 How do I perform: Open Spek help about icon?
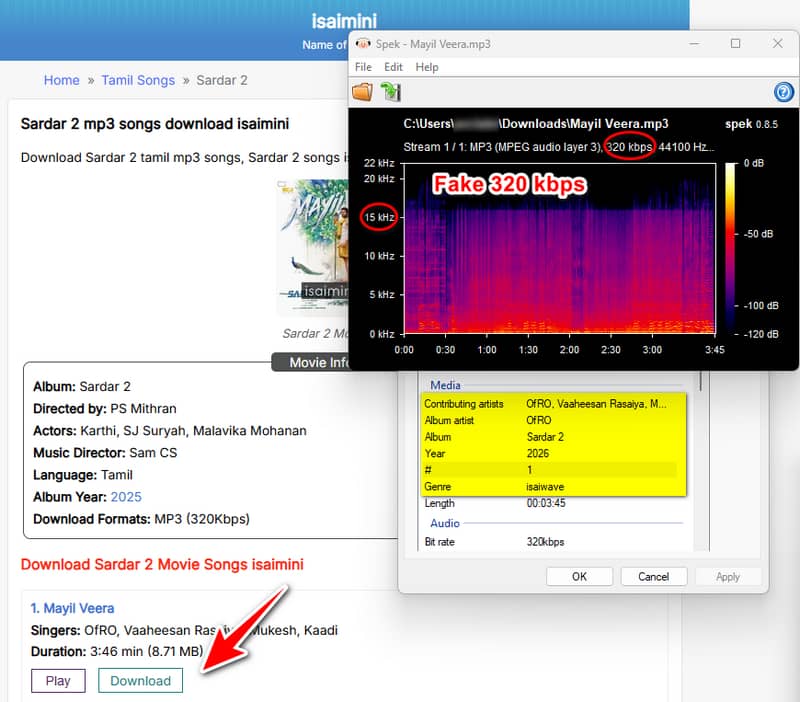pyautogui.click(x=783, y=92)
